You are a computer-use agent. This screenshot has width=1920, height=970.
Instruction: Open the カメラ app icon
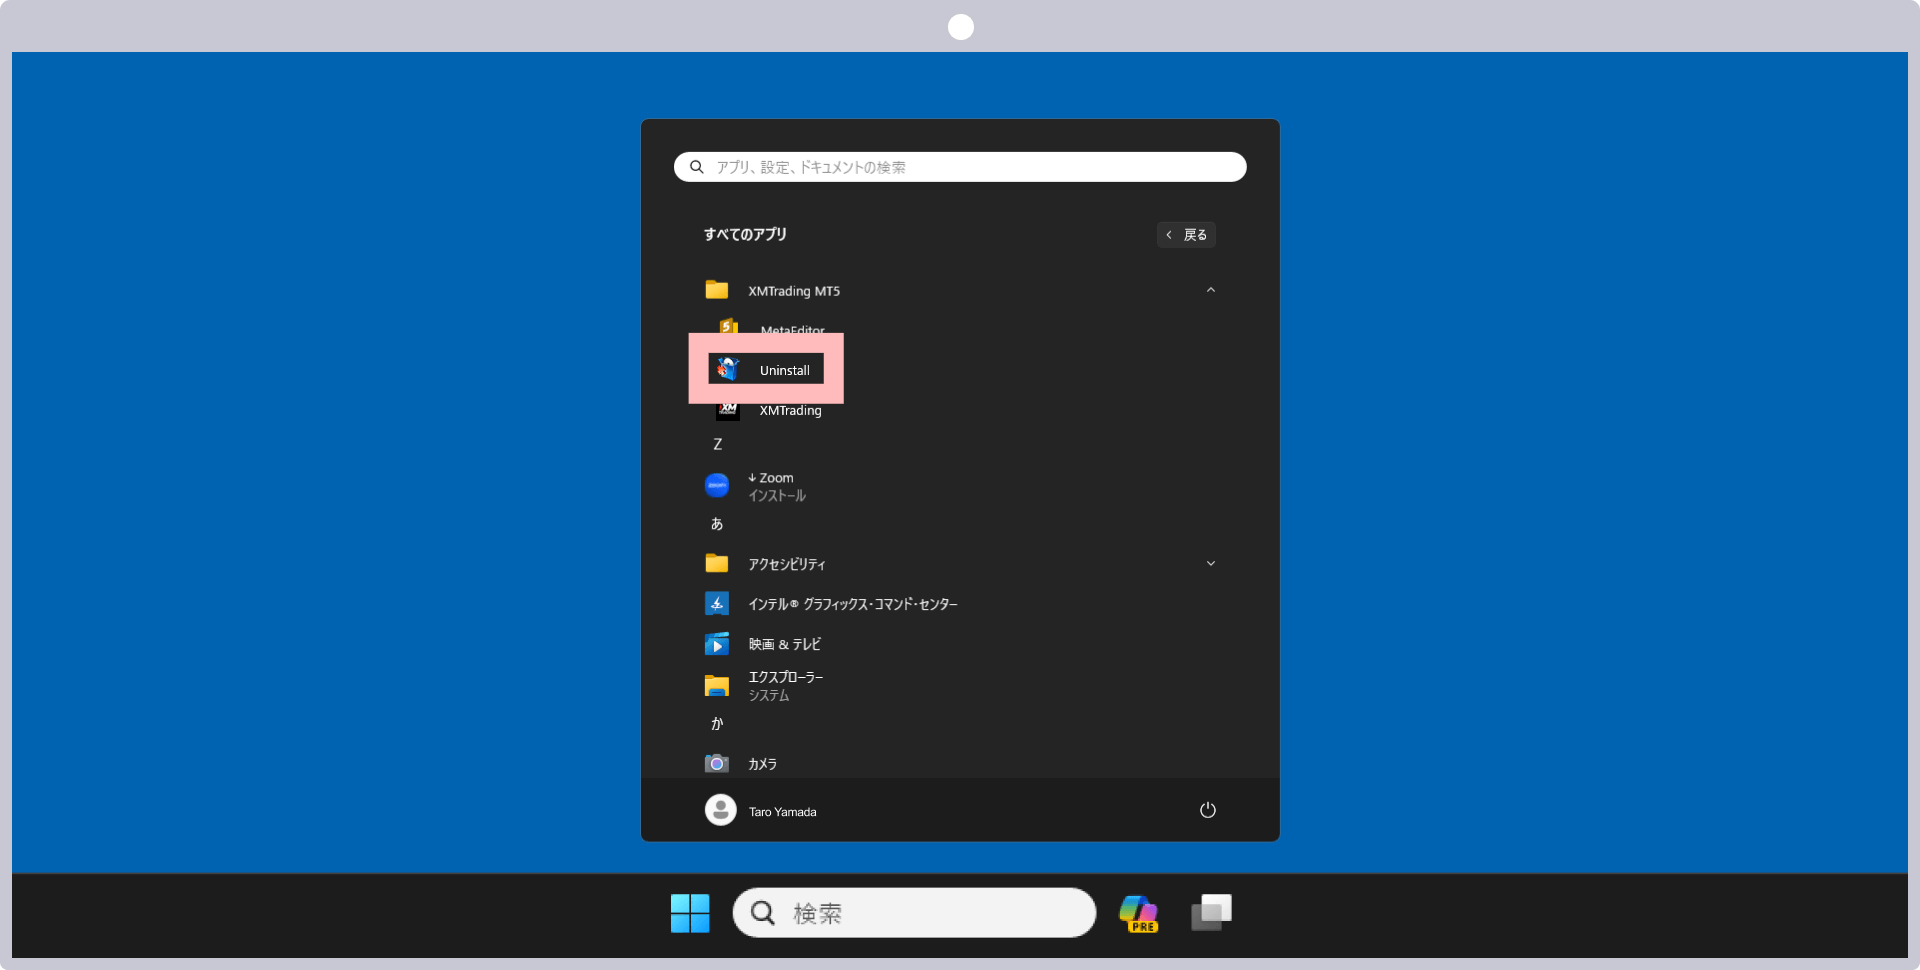click(x=717, y=763)
